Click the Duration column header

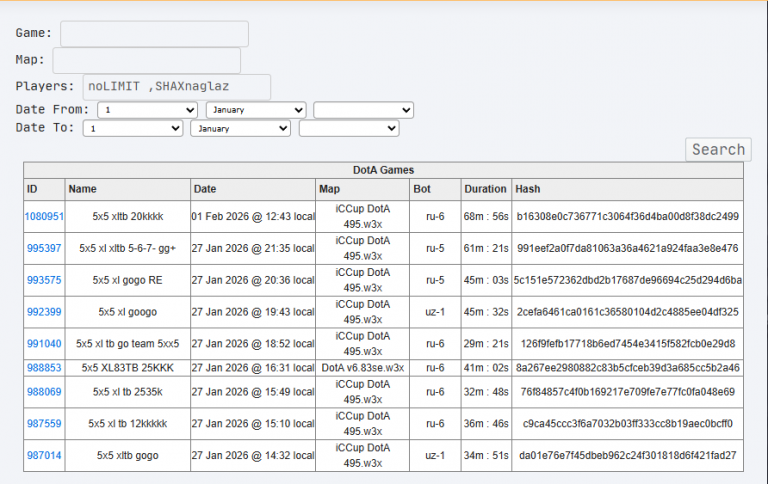pyautogui.click(x=486, y=189)
